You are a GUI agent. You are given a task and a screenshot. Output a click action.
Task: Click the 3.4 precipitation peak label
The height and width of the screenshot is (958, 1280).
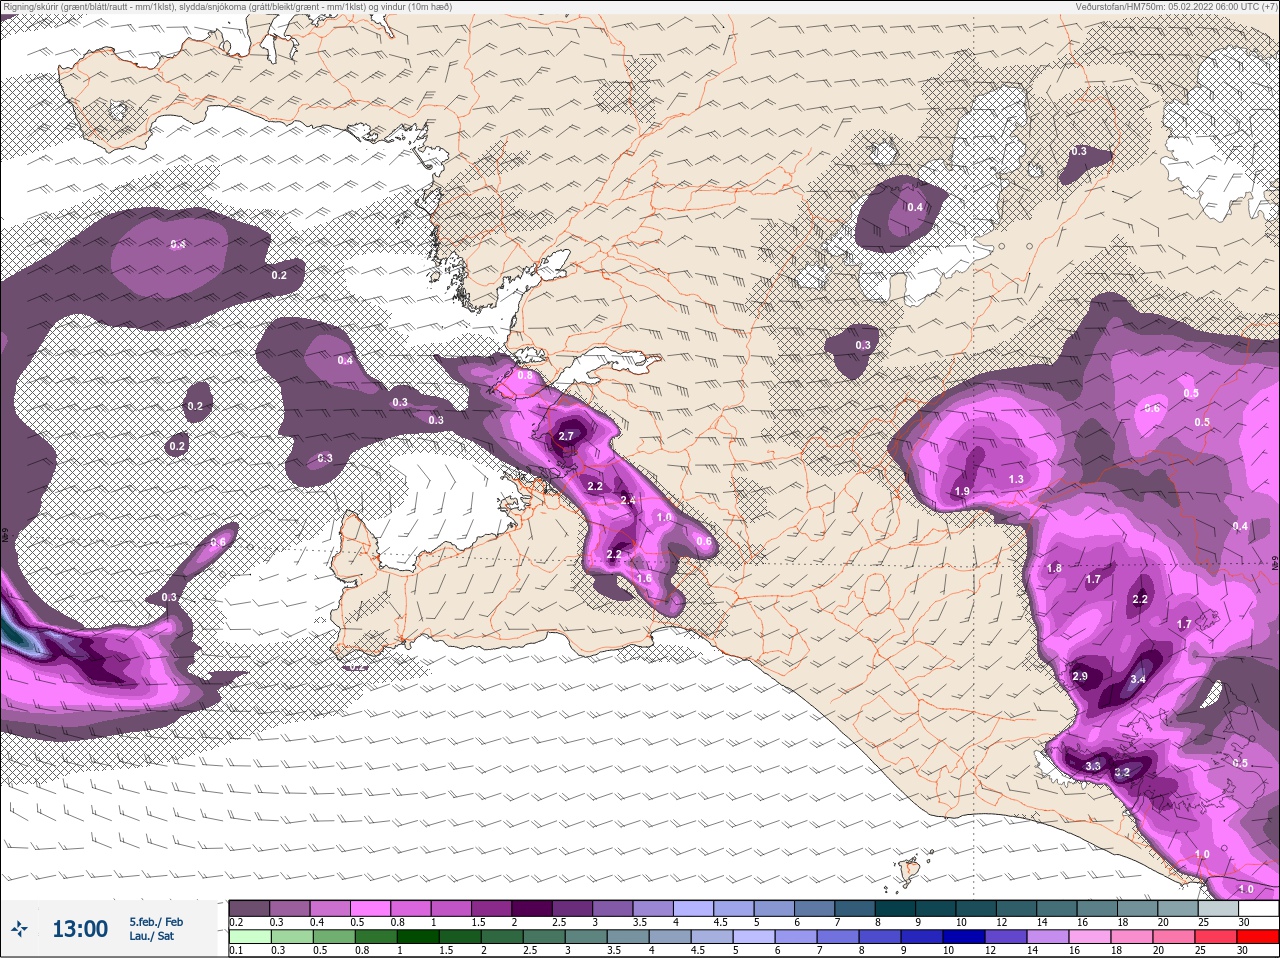click(x=1138, y=679)
